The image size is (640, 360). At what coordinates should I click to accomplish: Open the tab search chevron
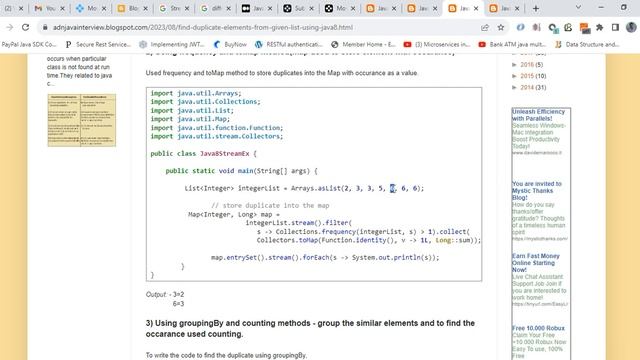pyautogui.click(x=578, y=7)
